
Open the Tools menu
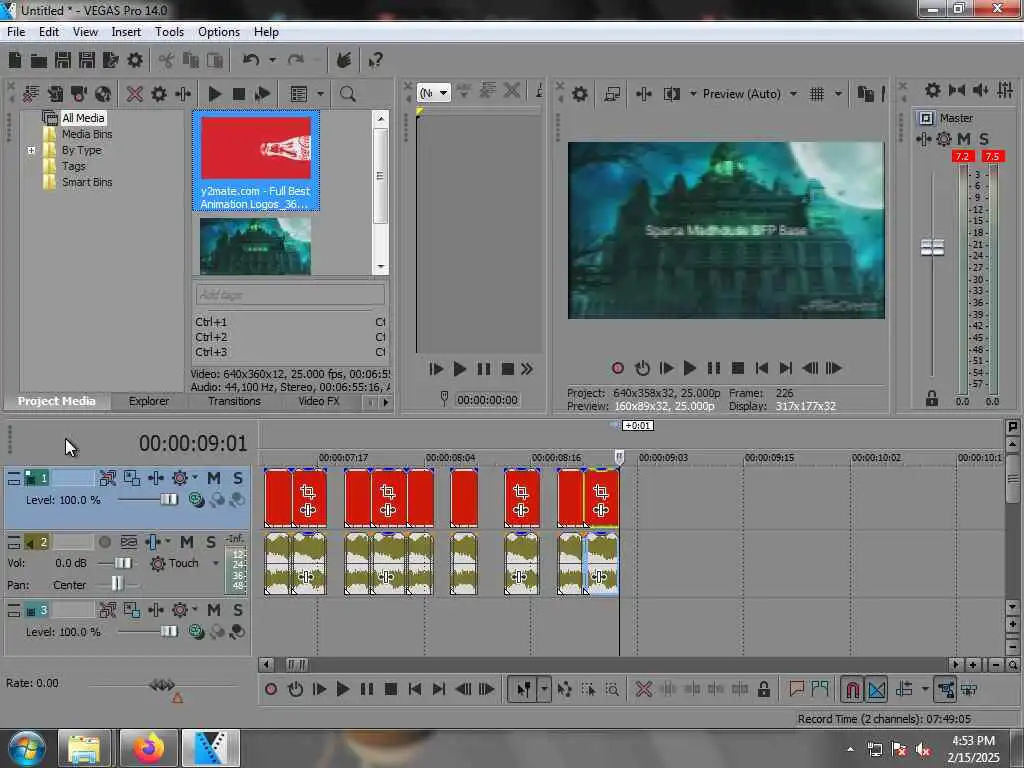(169, 32)
